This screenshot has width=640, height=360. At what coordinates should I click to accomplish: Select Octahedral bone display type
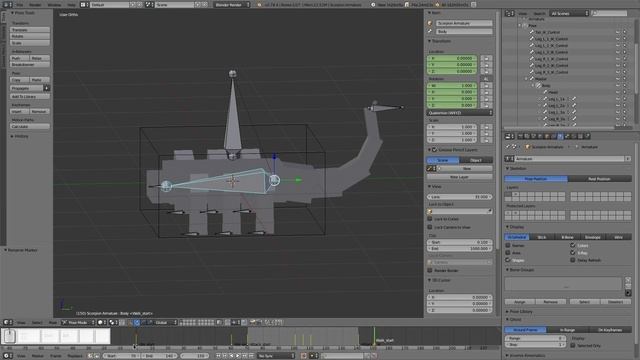[517, 237]
